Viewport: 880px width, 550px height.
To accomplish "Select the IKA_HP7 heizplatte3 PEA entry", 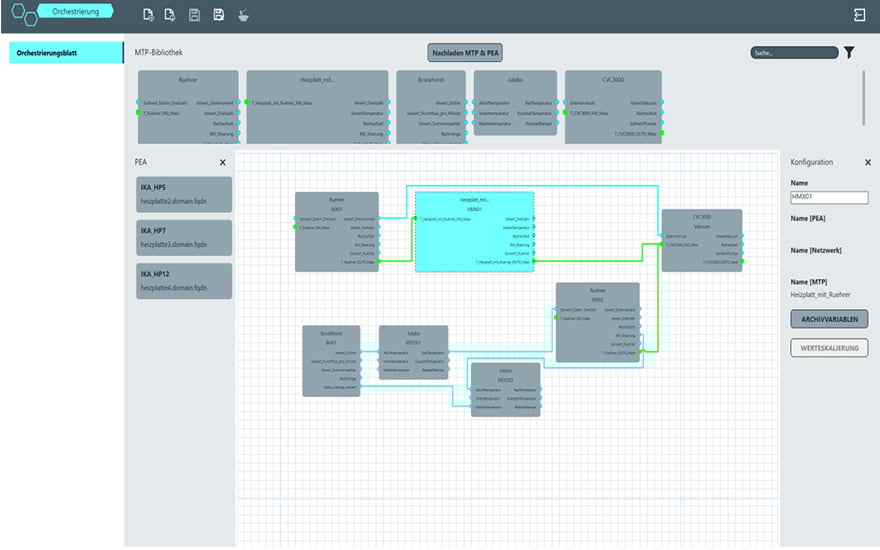I will (x=184, y=237).
